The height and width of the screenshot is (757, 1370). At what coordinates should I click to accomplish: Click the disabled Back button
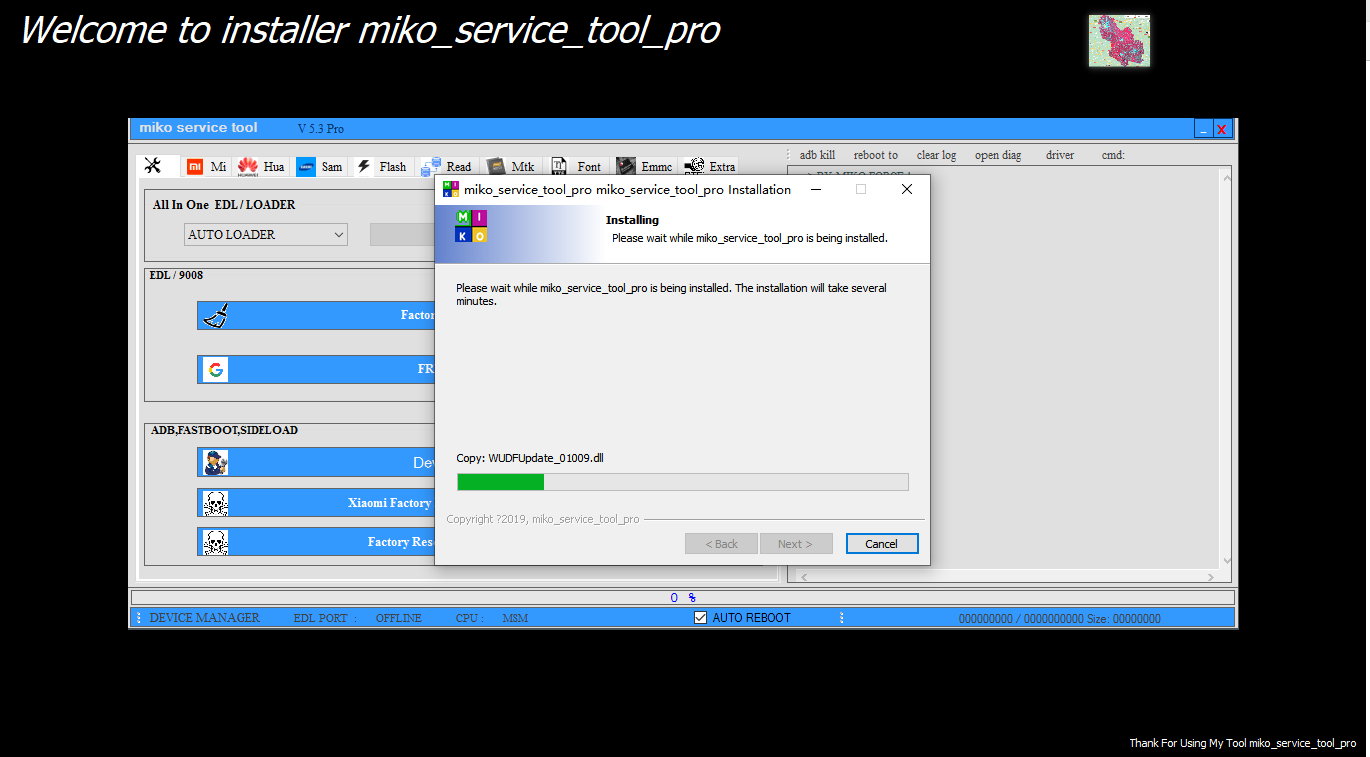coord(721,544)
